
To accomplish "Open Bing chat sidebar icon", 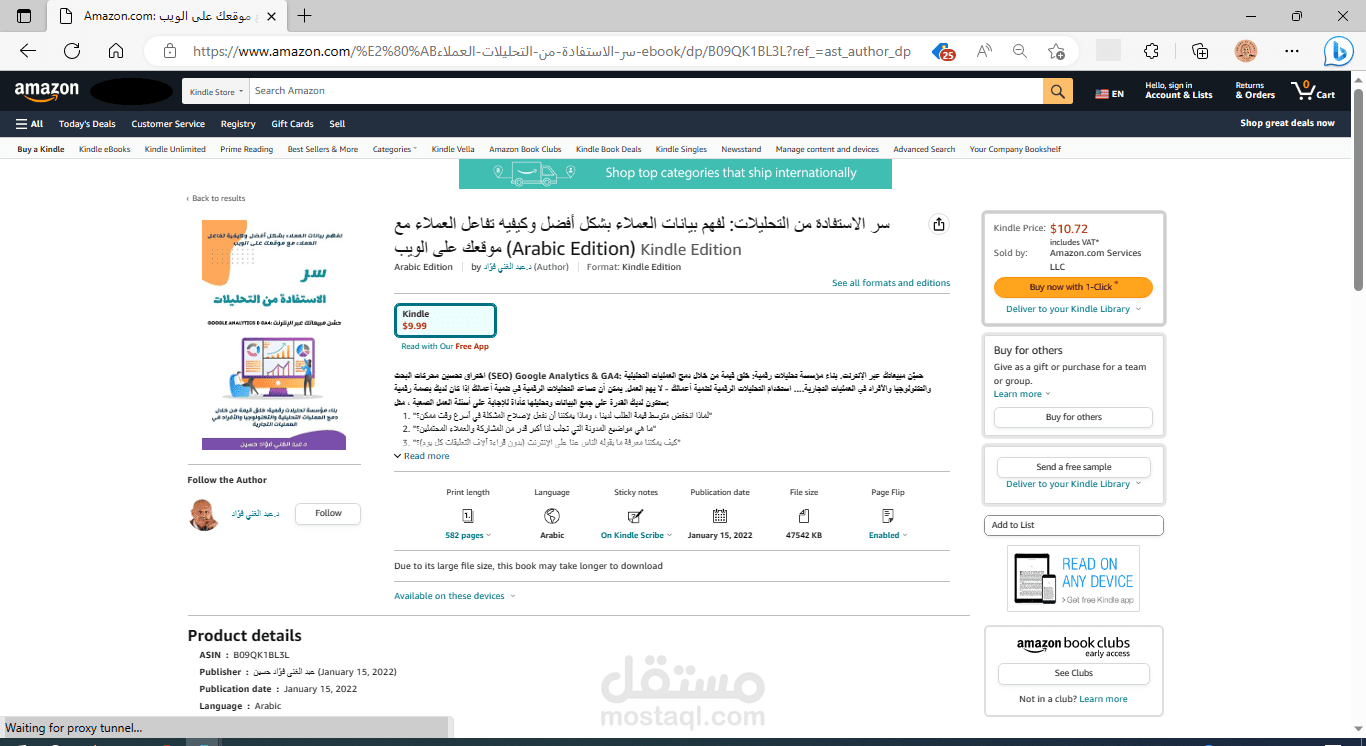I will [x=1338, y=51].
